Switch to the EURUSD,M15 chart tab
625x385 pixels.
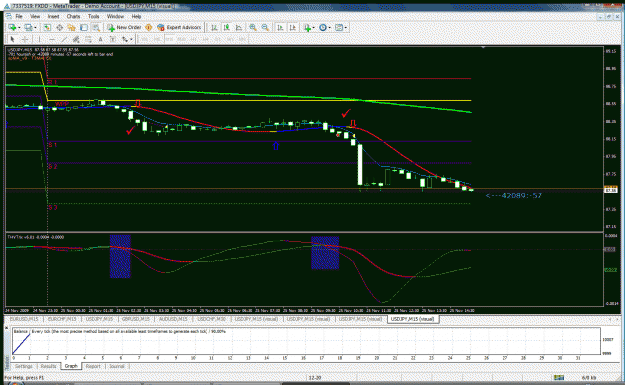[x=24, y=319]
